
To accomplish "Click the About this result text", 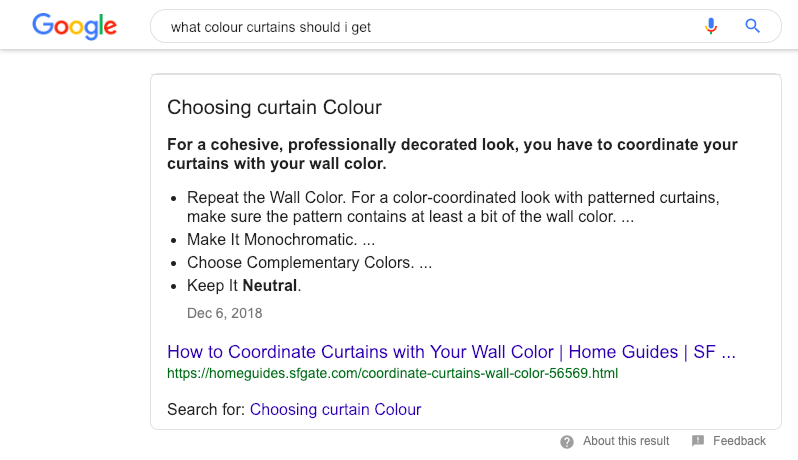I will (626, 441).
